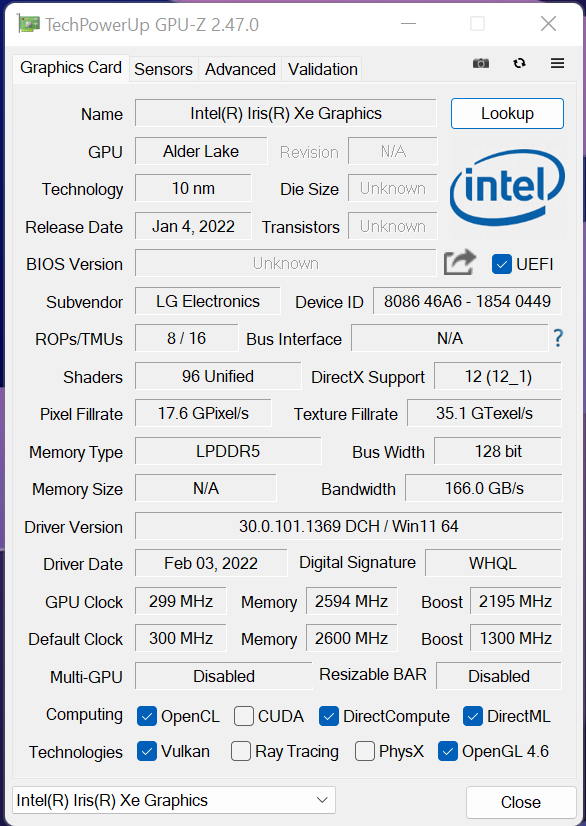Toggle the Vulkan checkbox
This screenshot has width=586, height=826.
pyautogui.click(x=147, y=751)
